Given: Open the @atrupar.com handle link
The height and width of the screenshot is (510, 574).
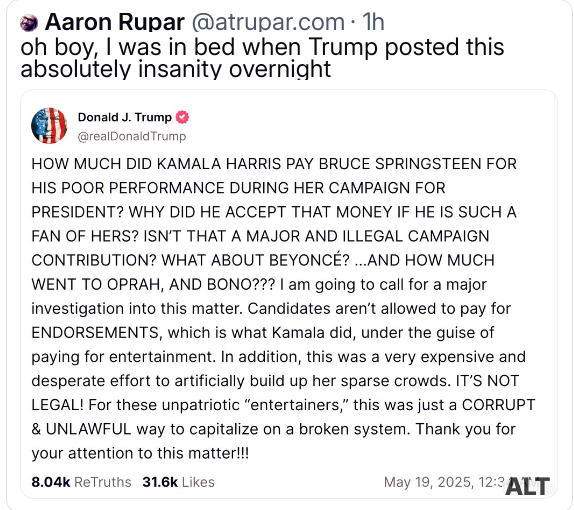Looking at the screenshot, I should click(x=268, y=22).
